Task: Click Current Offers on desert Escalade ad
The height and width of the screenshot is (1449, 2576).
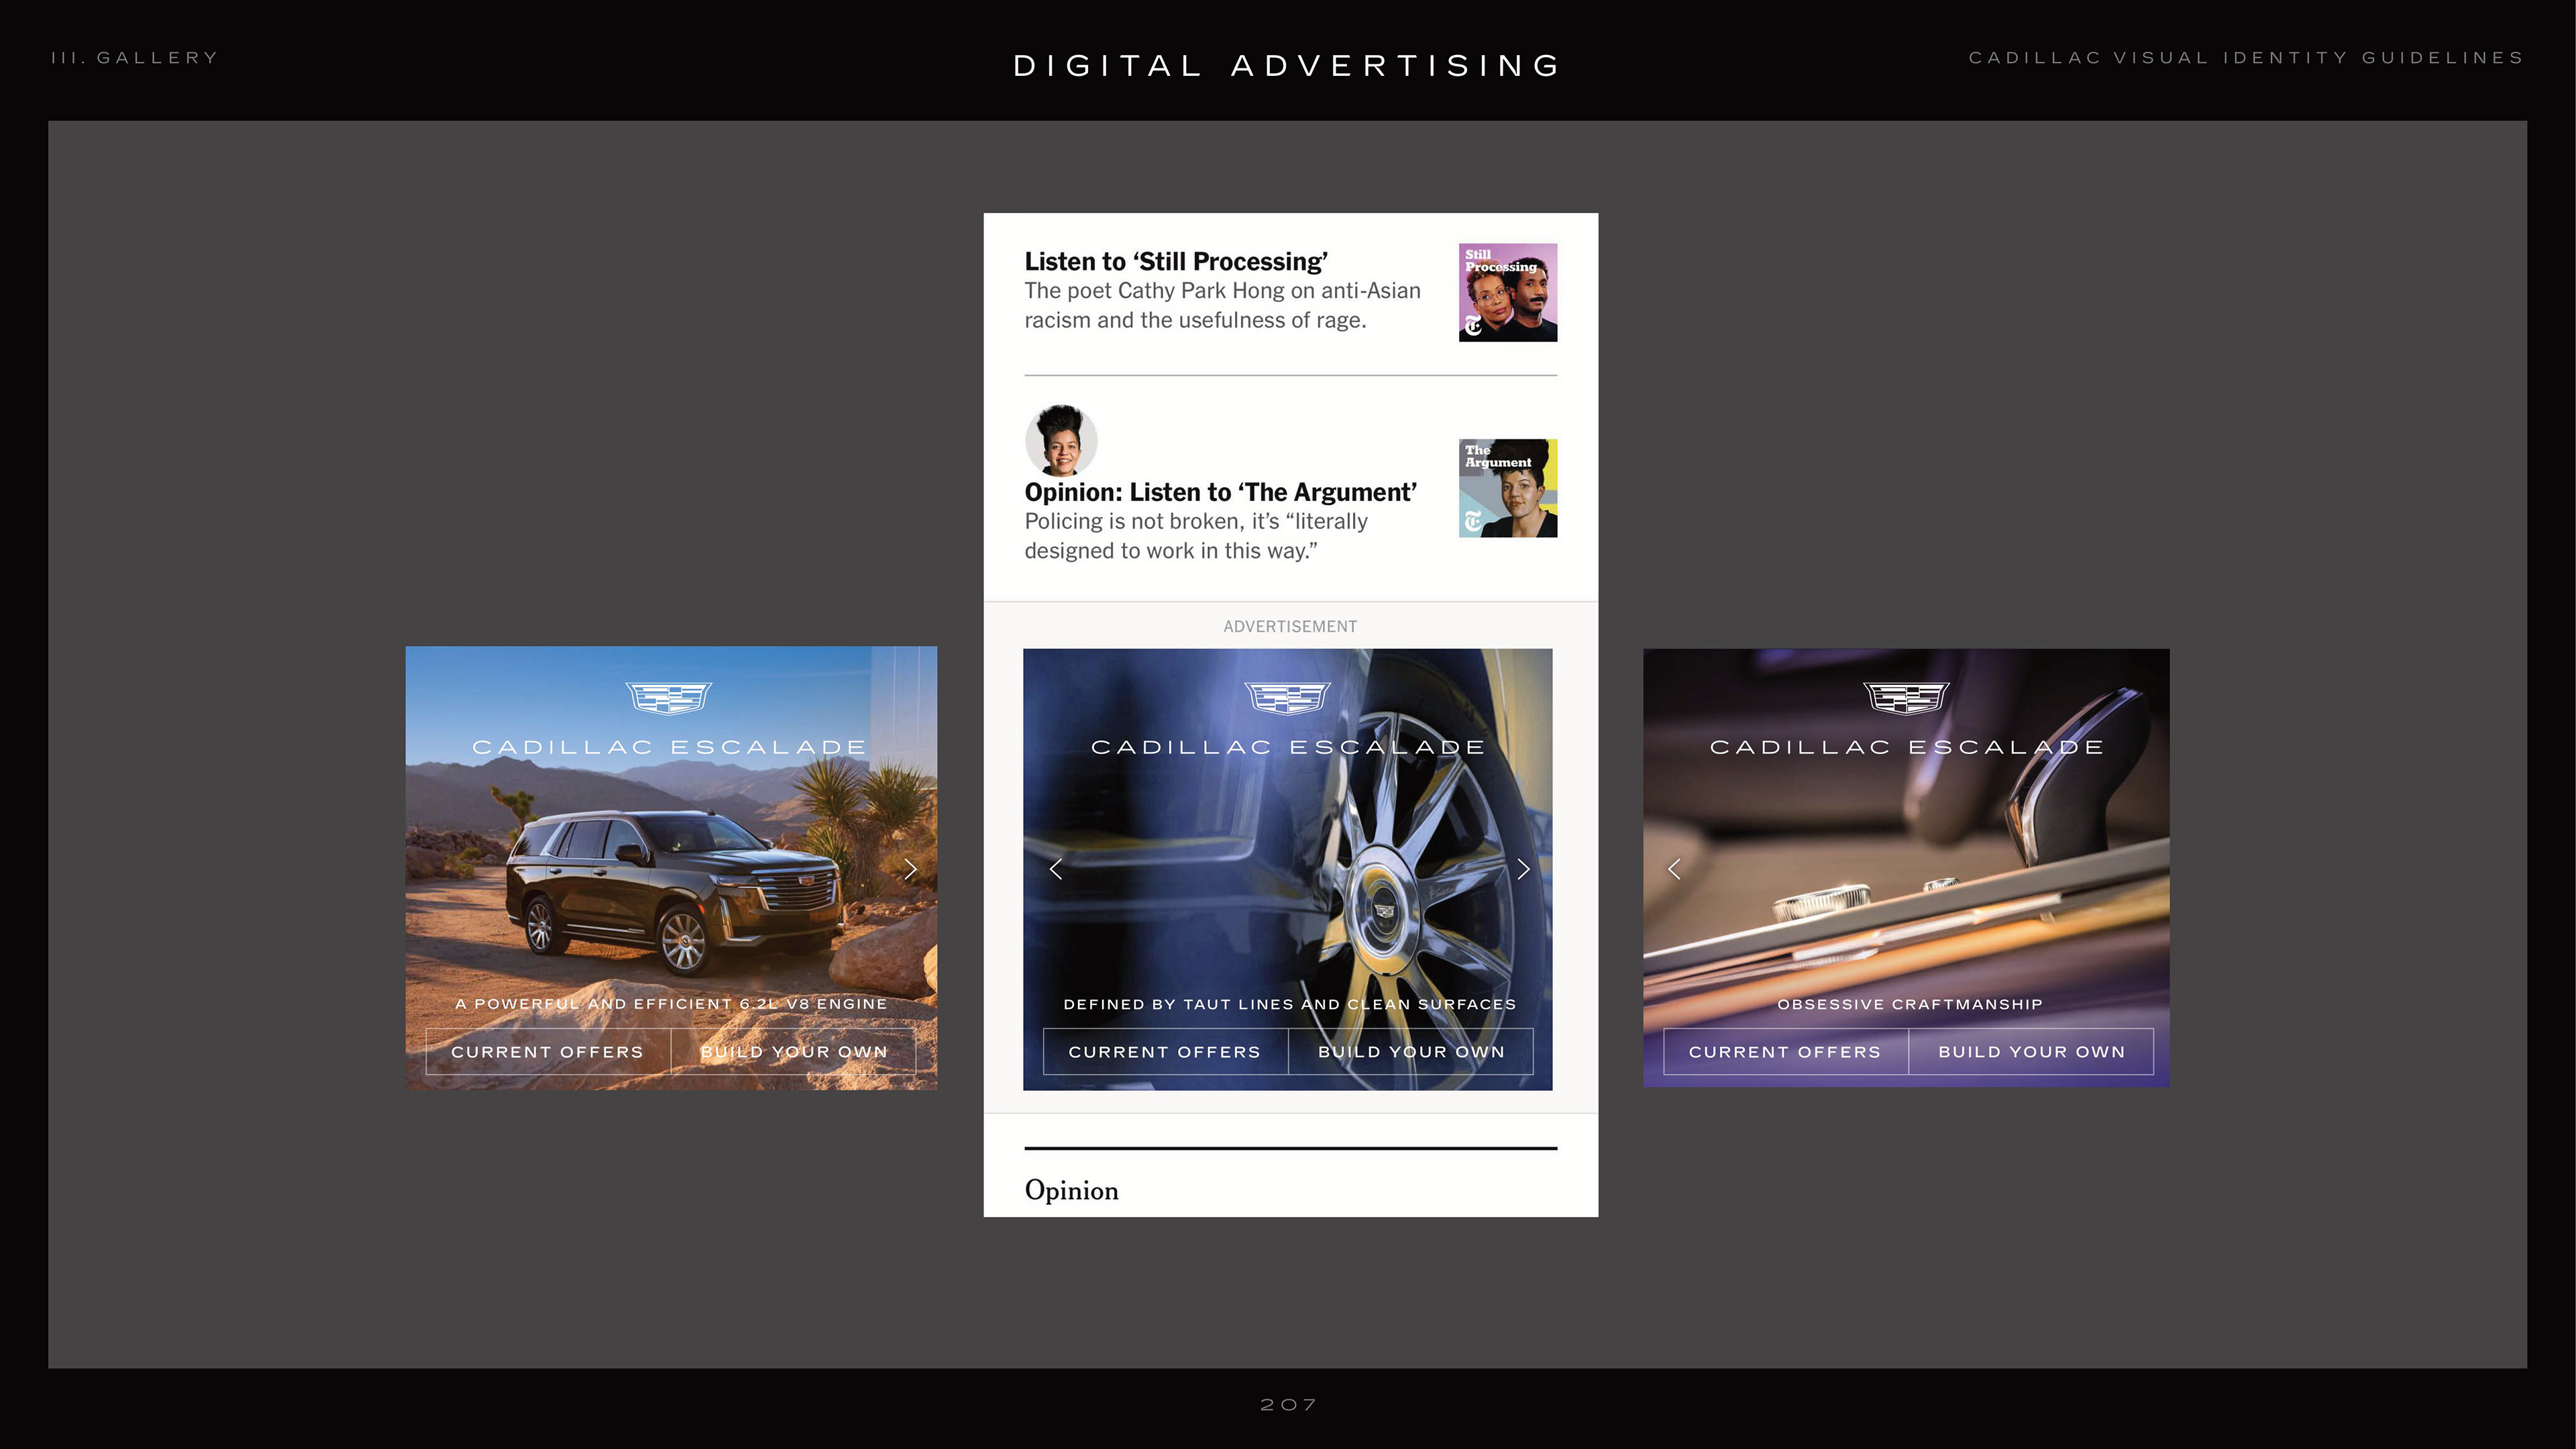Action: 547,1052
